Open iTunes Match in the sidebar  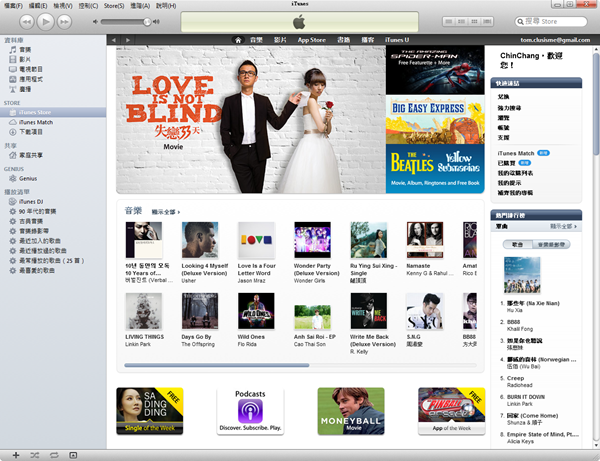pyautogui.click(x=36, y=121)
